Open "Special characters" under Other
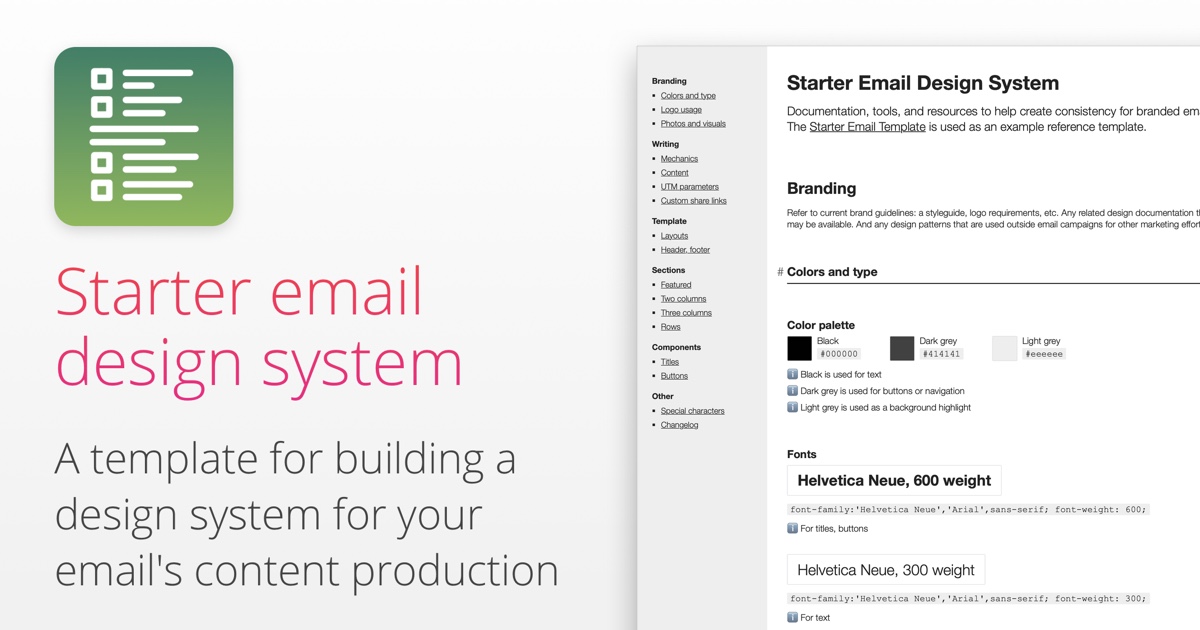1200x630 pixels. click(693, 410)
